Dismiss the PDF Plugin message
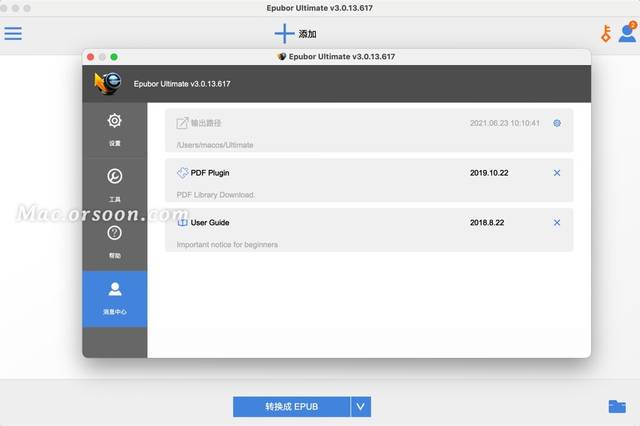The image size is (640, 426). (557, 173)
